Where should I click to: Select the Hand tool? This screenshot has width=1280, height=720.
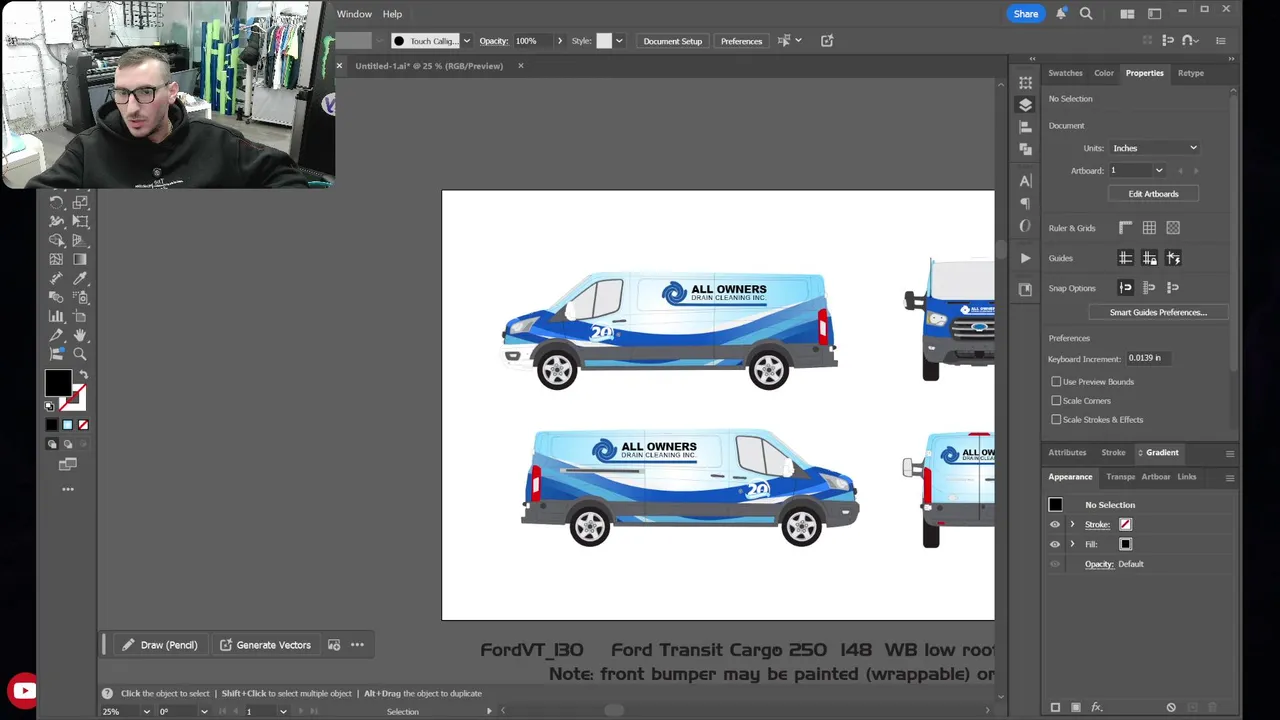[80, 335]
